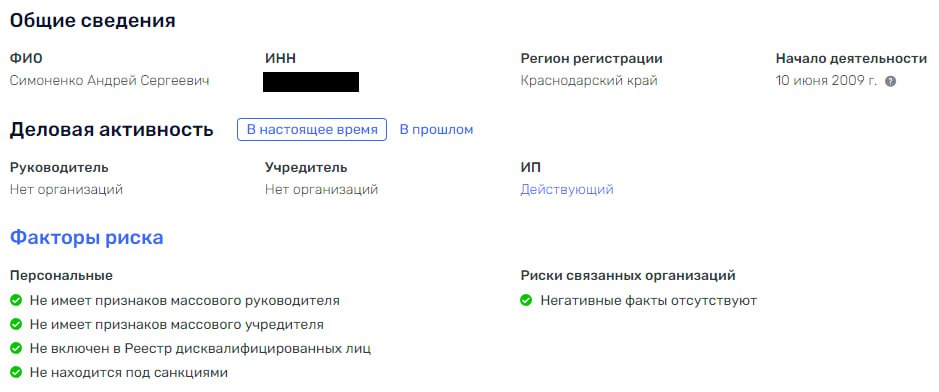This screenshot has height=392, width=939.
Task: Select the 'В настоящее время' tab
Action: tap(312, 130)
